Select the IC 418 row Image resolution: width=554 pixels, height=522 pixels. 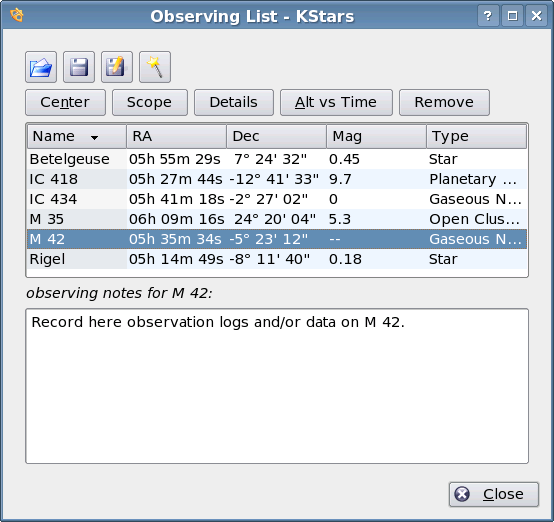pyautogui.click(x=277, y=179)
